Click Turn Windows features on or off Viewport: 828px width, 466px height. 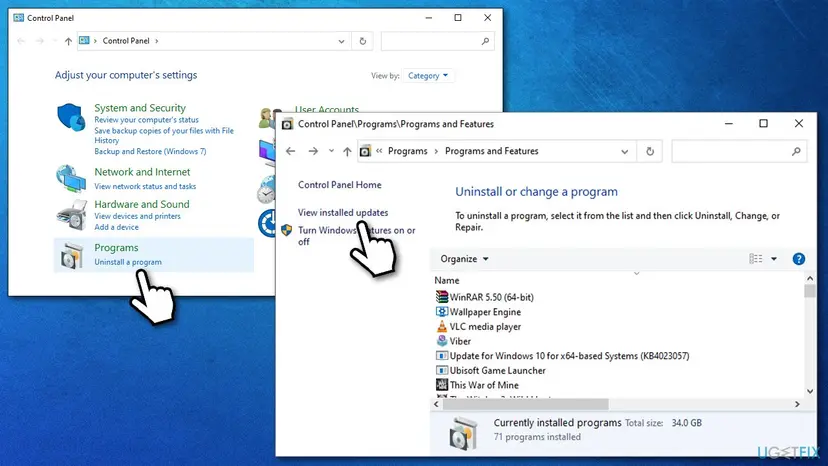(x=356, y=236)
